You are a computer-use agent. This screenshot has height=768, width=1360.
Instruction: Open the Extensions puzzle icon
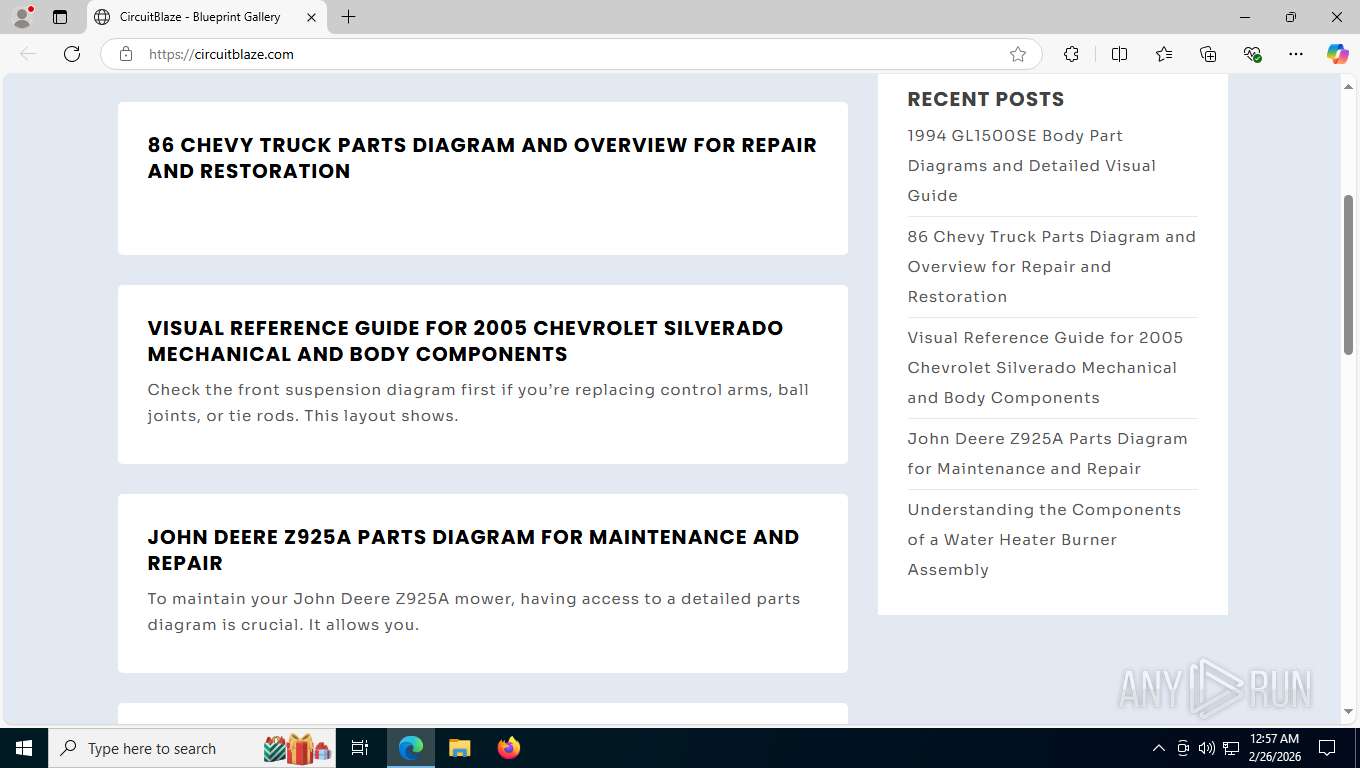coord(1071,54)
